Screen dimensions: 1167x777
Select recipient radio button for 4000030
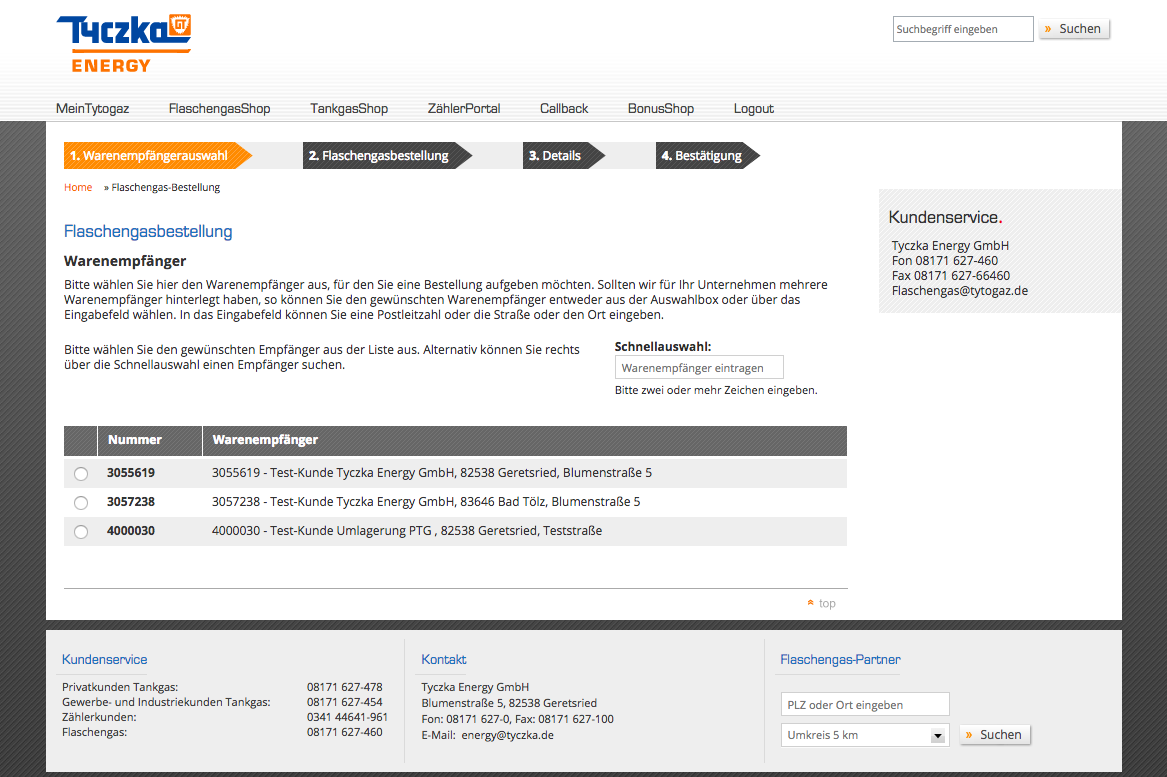[x=81, y=531]
